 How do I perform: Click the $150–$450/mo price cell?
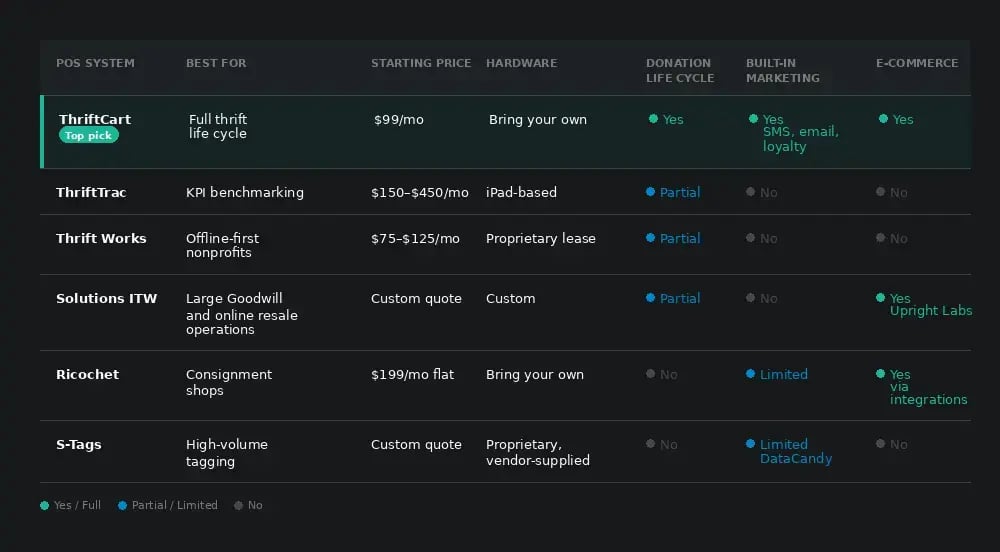pos(420,192)
